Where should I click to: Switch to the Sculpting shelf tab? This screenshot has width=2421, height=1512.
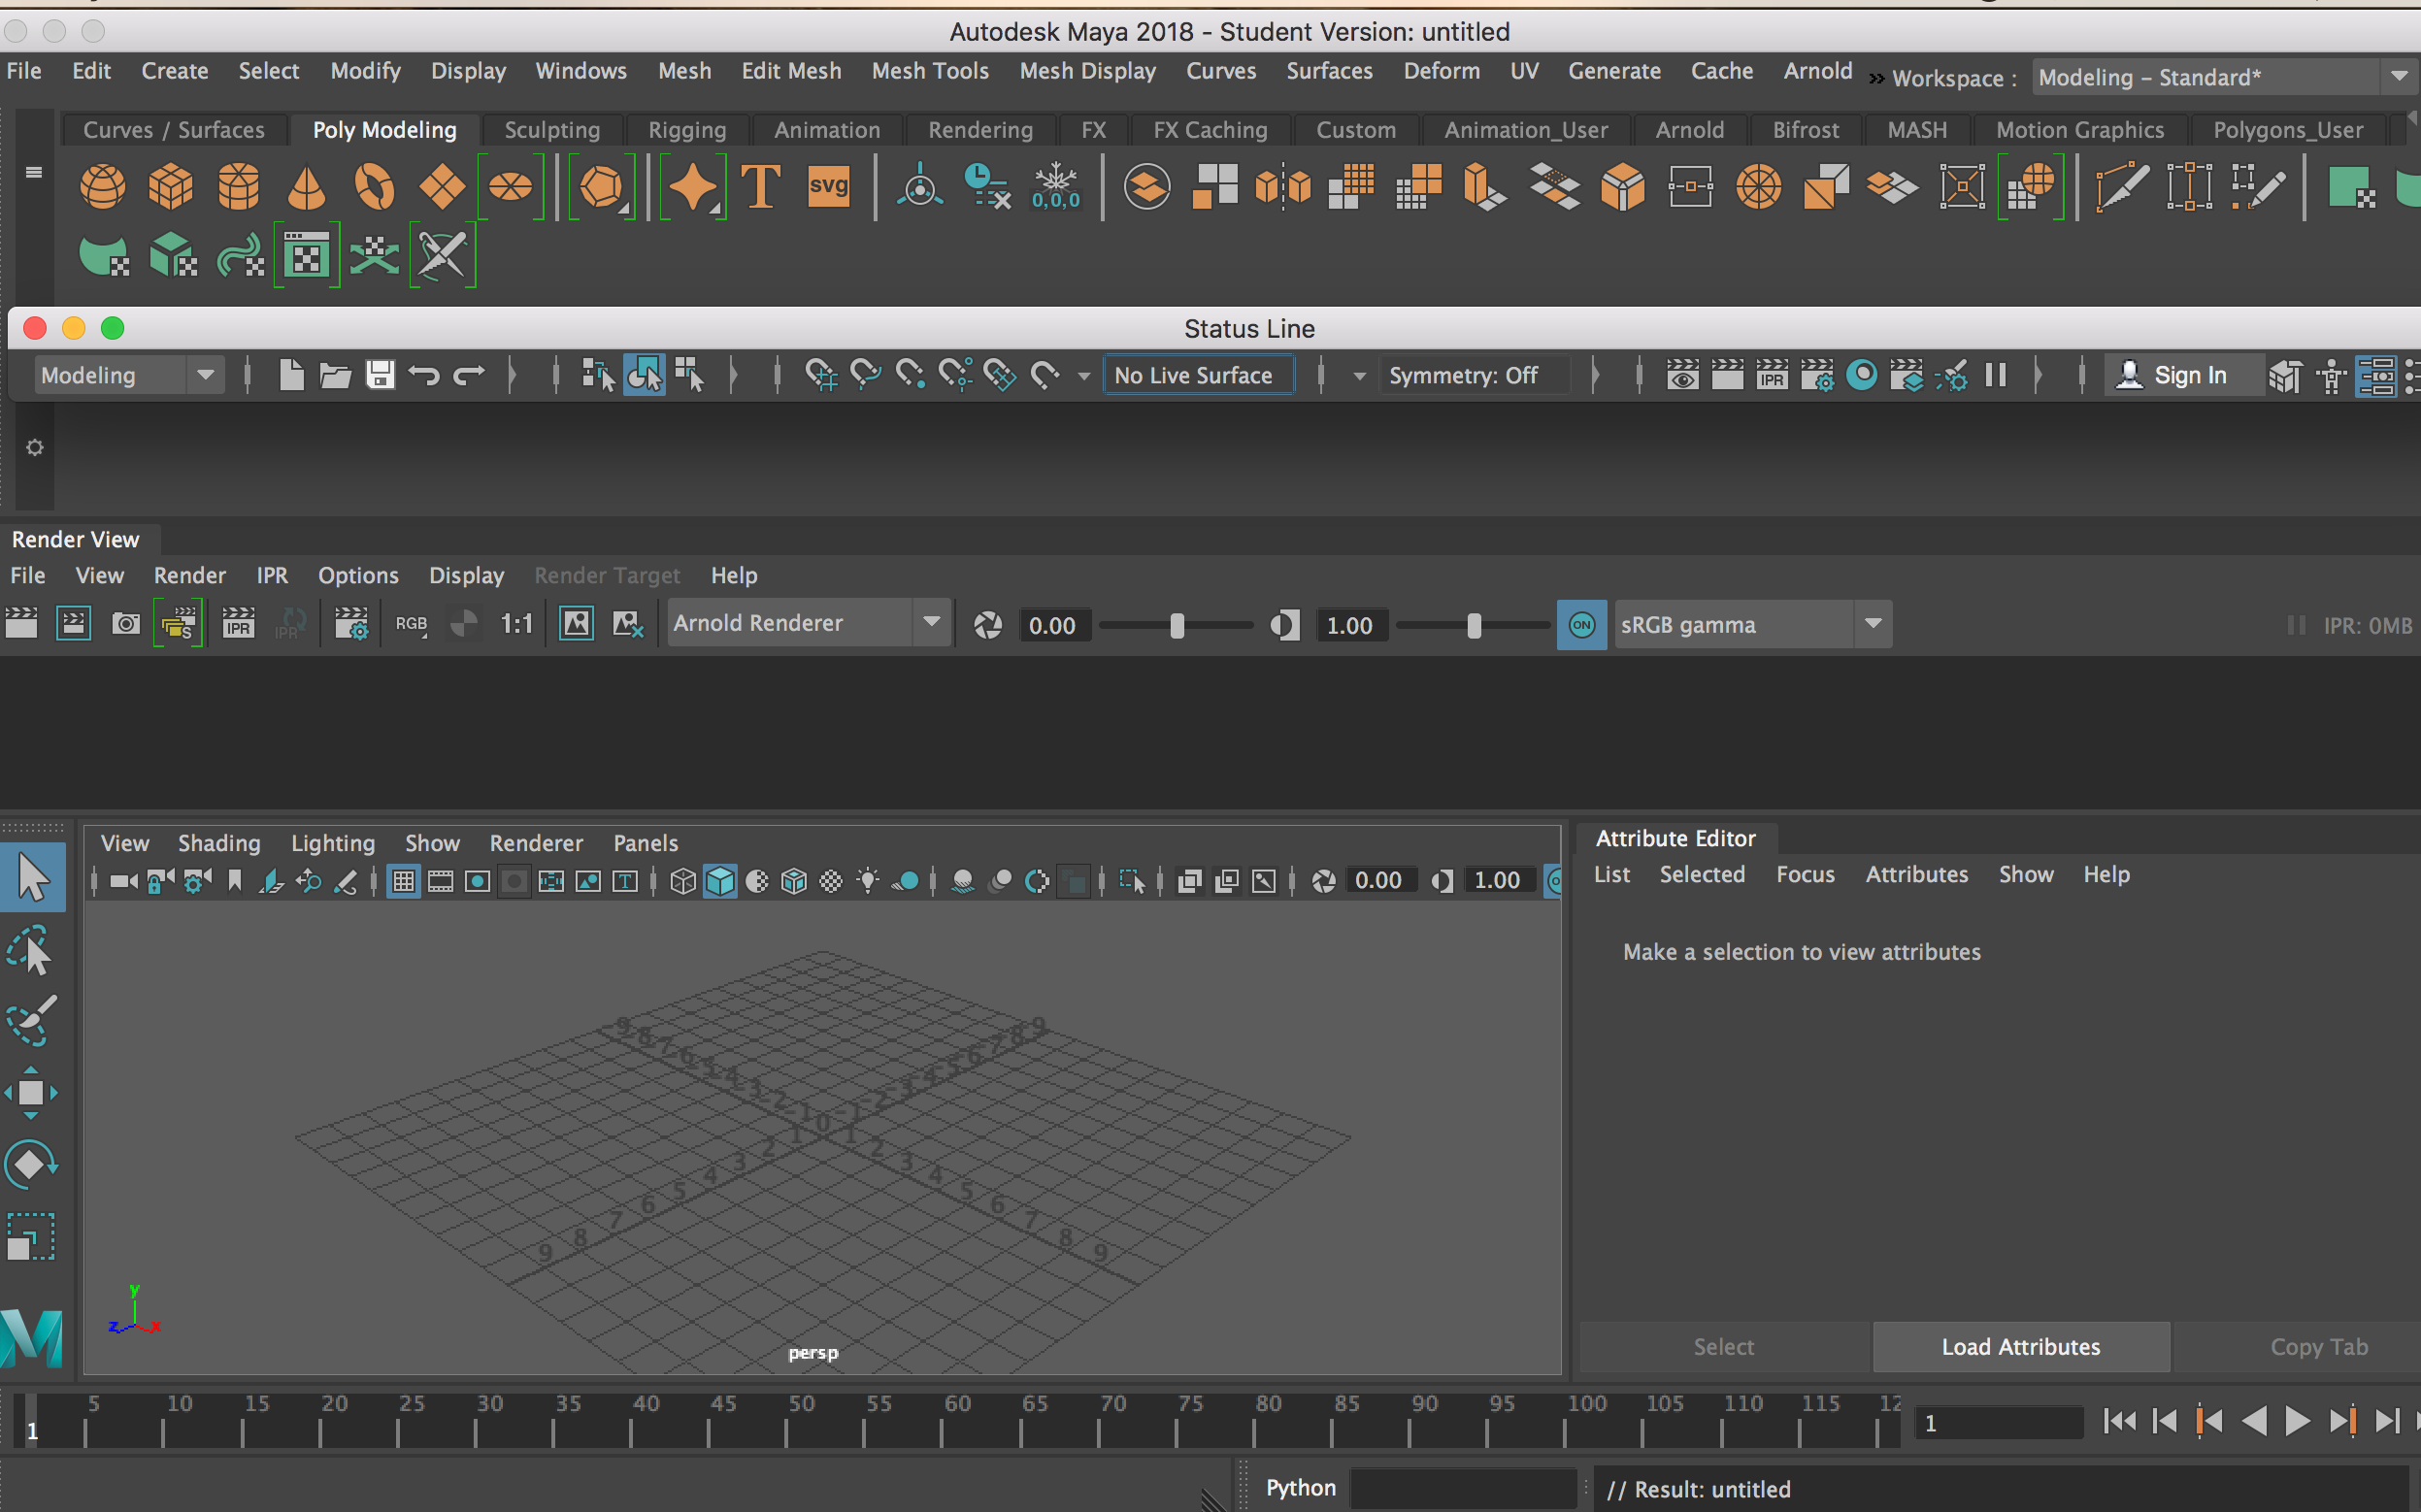pos(552,130)
